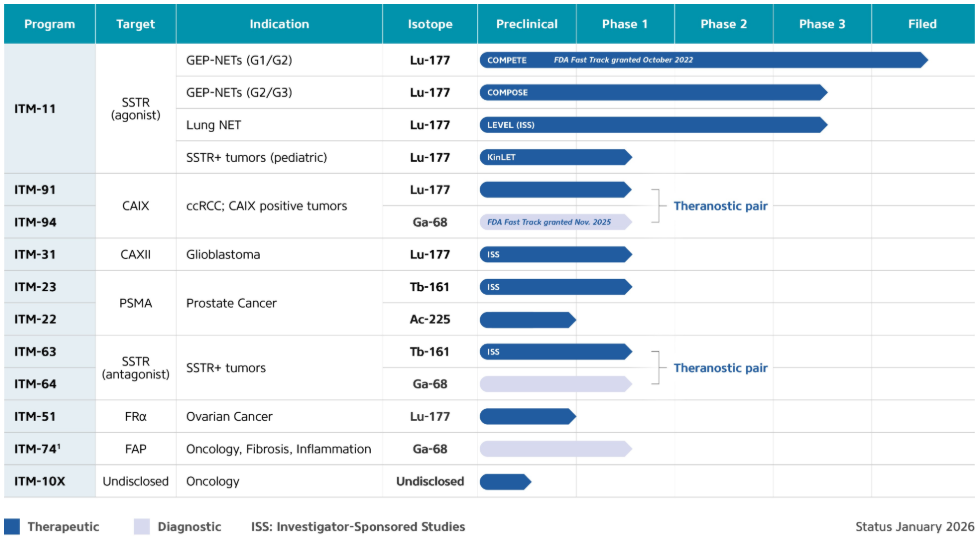Image resolution: width=978 pixels, height=549 pixels.
Task: Select the ITM-63 program cell
Action: (49, 352)
